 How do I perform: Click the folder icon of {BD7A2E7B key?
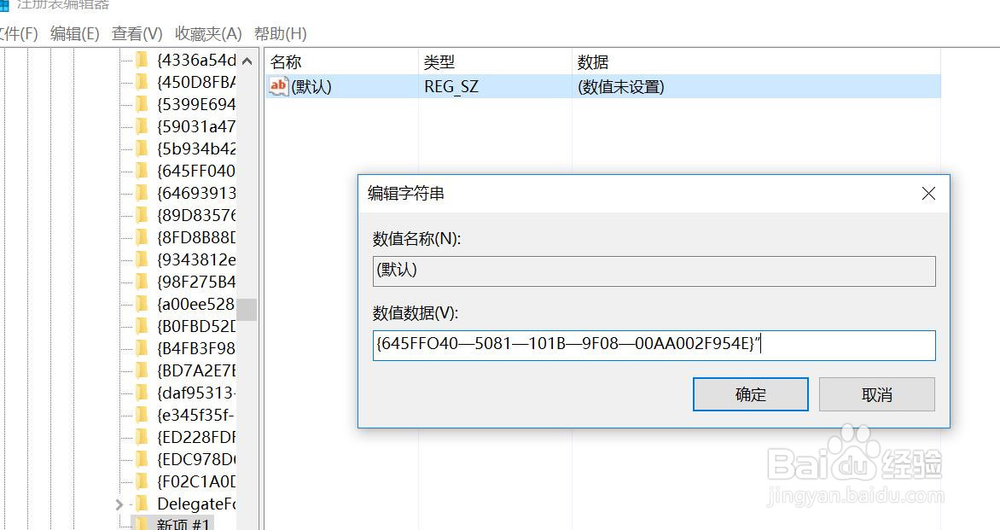click(x=142, y=371)
